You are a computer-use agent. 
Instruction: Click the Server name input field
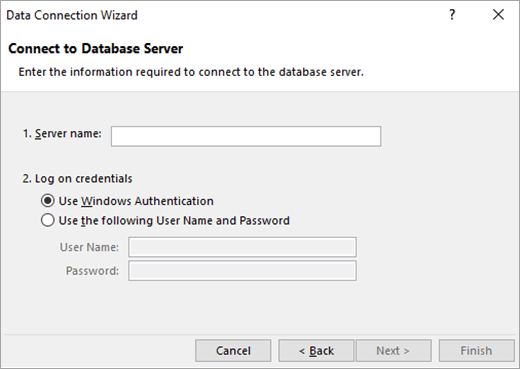(246, 136)
